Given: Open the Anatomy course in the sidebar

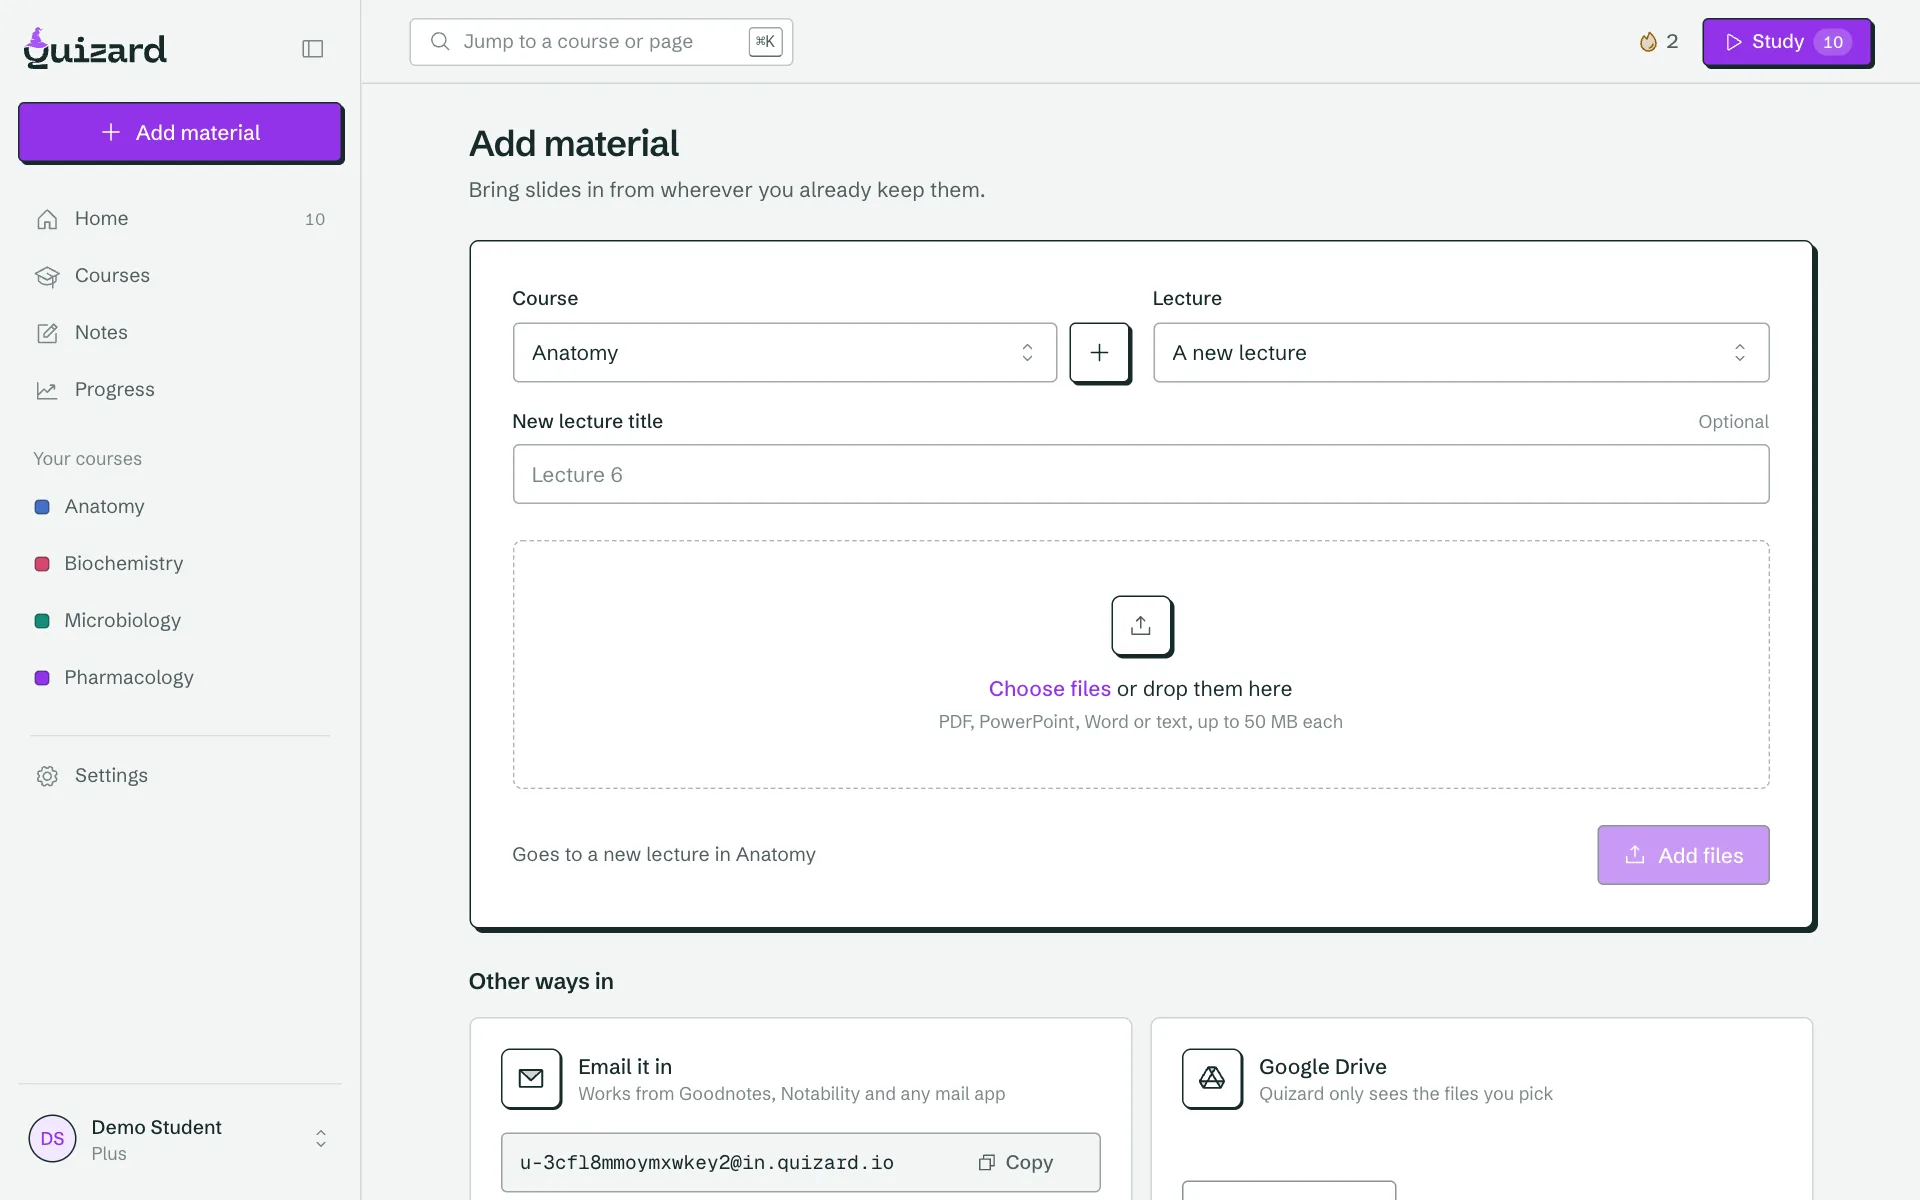Looking at the screenshot, I should (180, 507).
